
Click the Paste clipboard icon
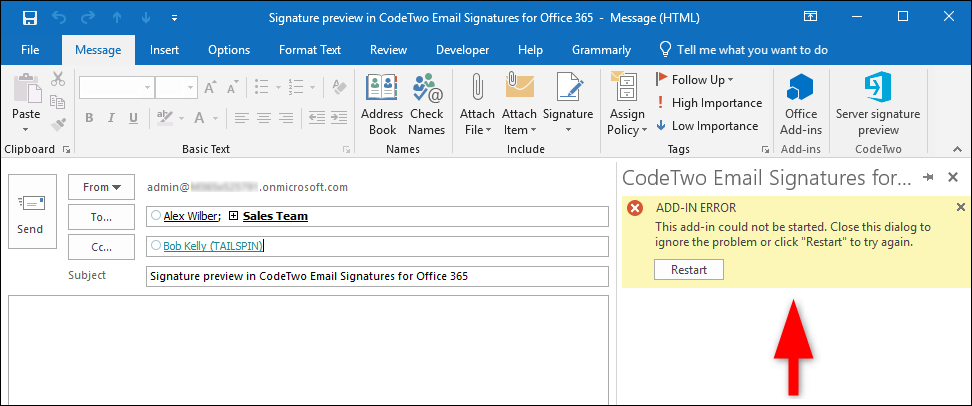click(x=26, y=90)
